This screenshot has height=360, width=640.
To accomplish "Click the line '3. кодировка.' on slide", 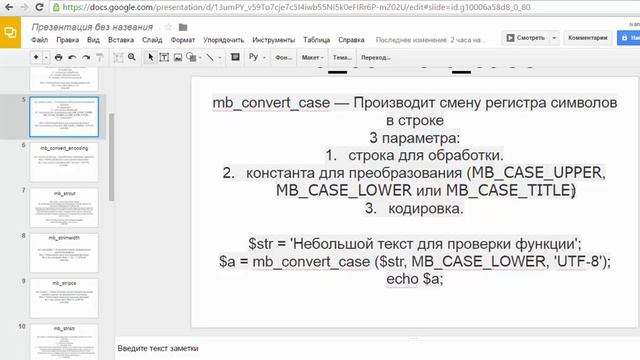I will pyautogui.click(x=414, y=209).
